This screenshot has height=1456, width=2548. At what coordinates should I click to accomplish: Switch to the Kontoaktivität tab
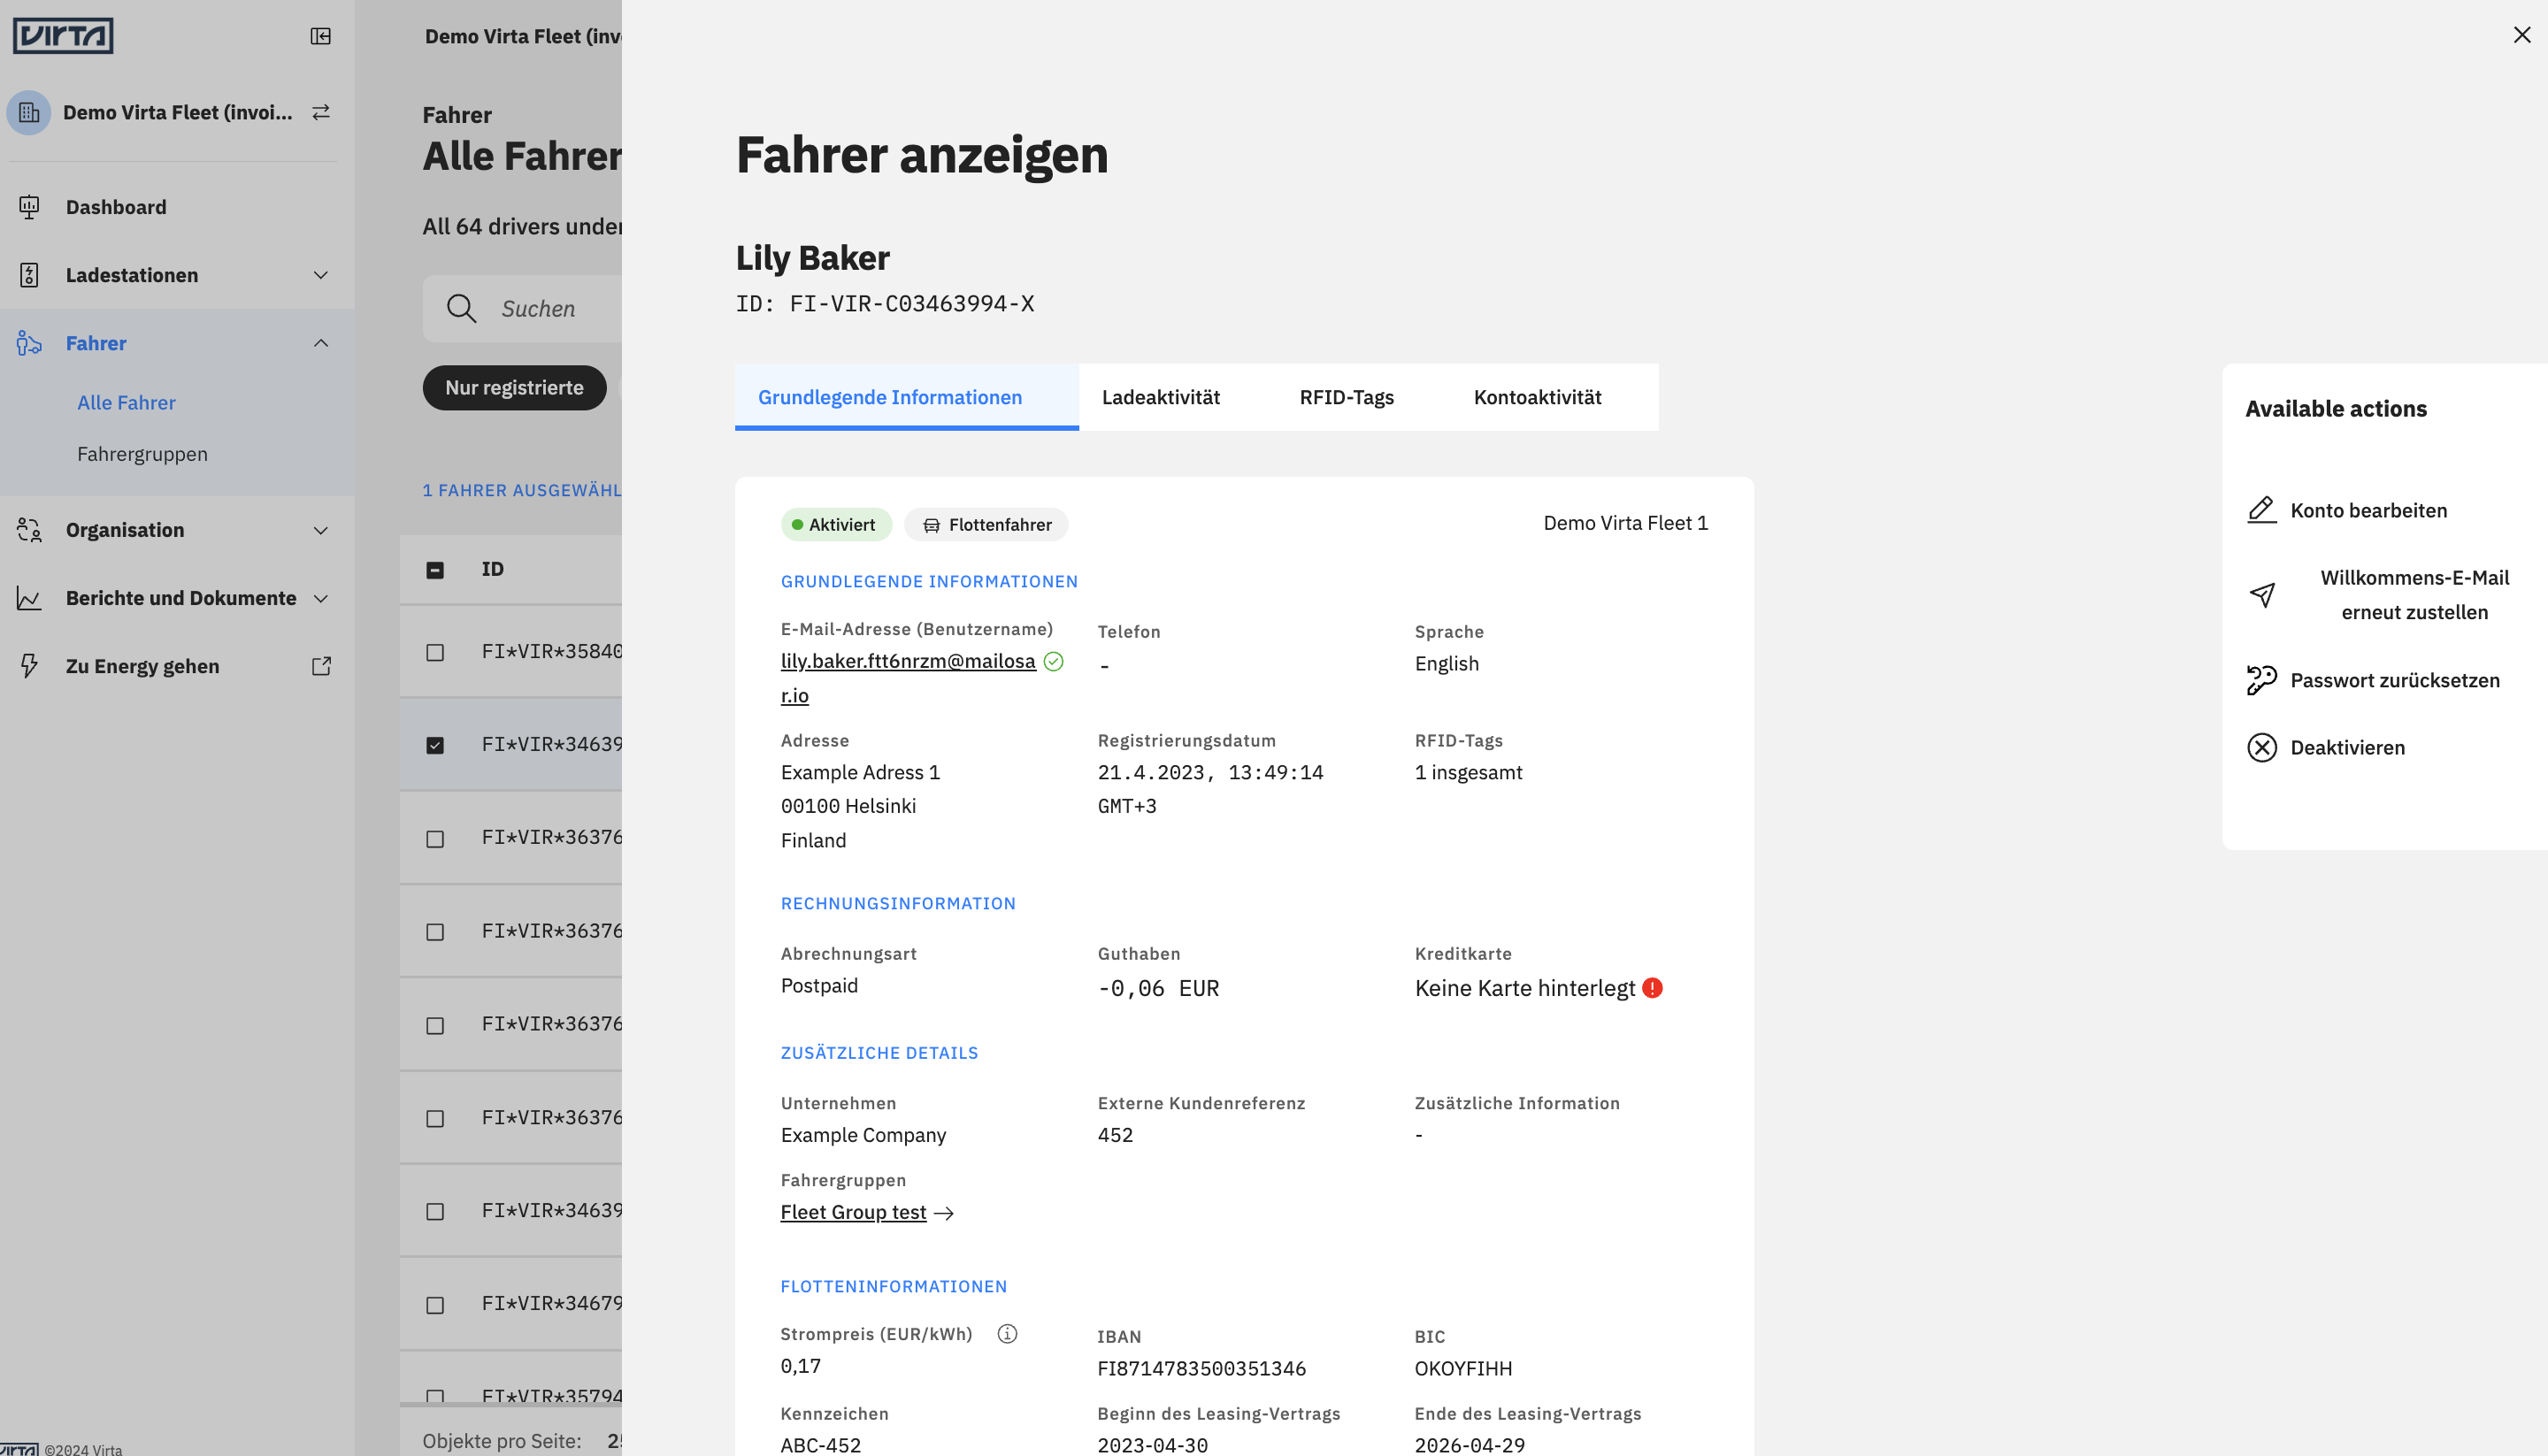pyautogui.click(x=1537, y=397)
